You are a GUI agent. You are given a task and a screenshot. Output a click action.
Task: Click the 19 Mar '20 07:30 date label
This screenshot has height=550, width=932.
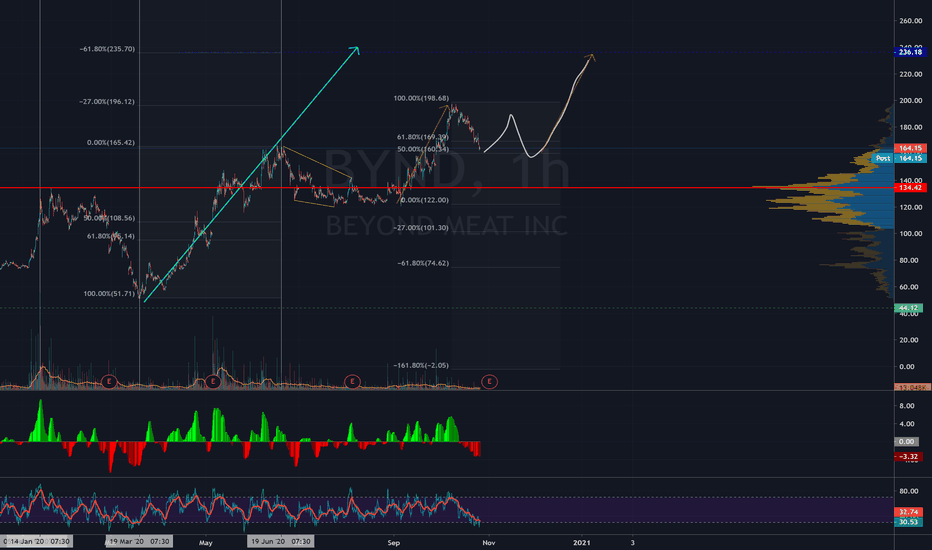(138, 542)
